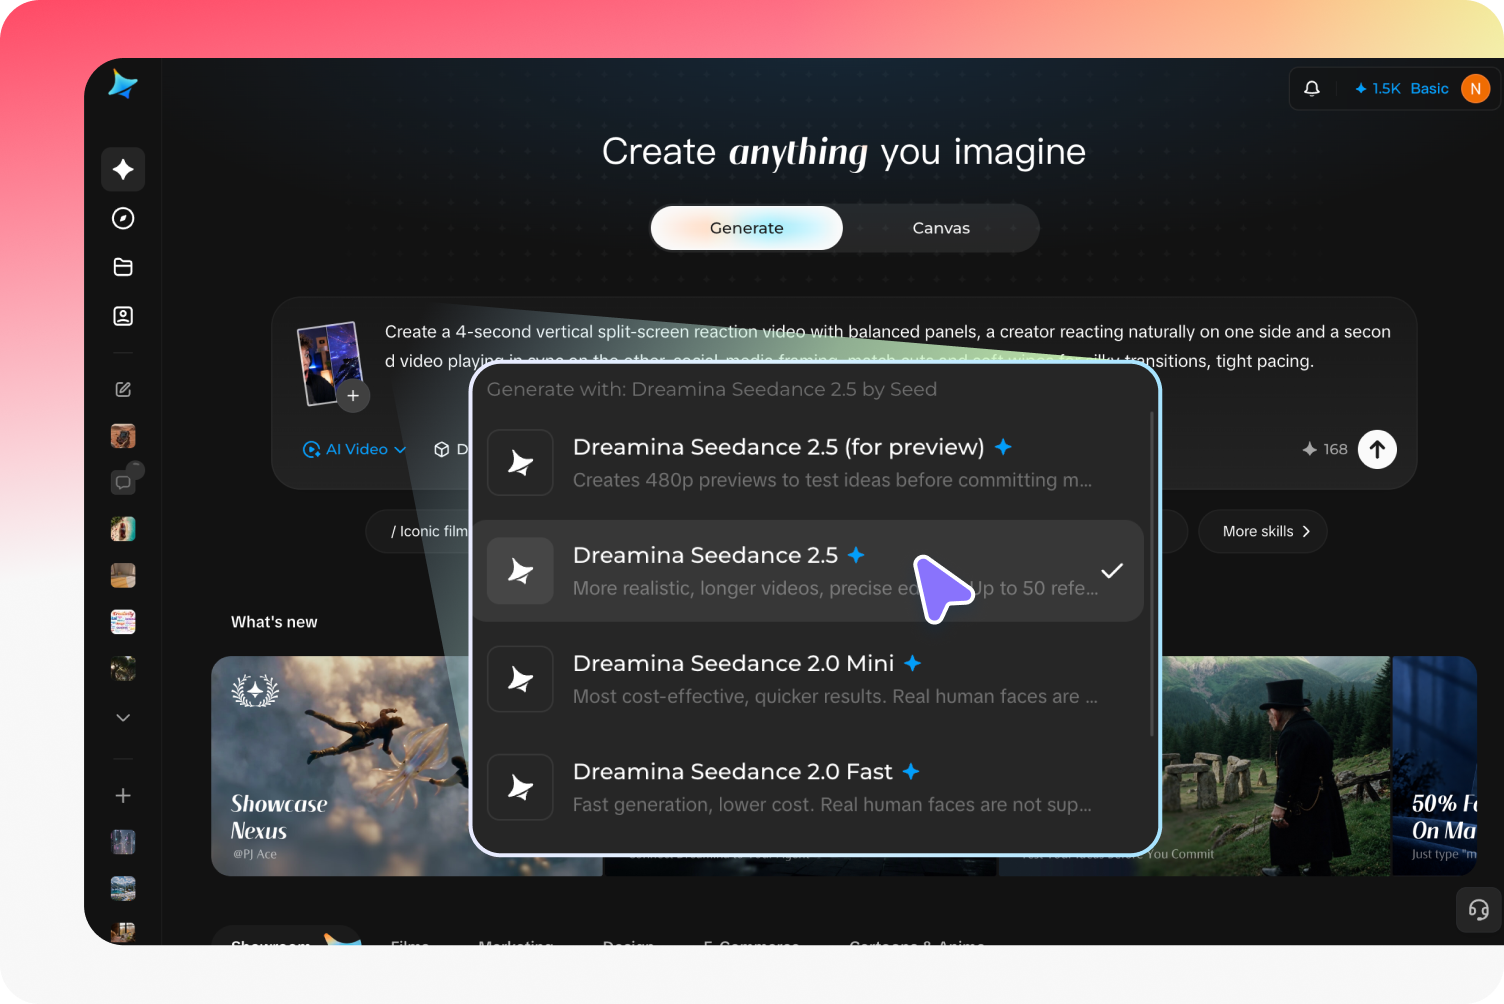Click the Seedance 2.5 (for preview) model icon

coord(520,462)
